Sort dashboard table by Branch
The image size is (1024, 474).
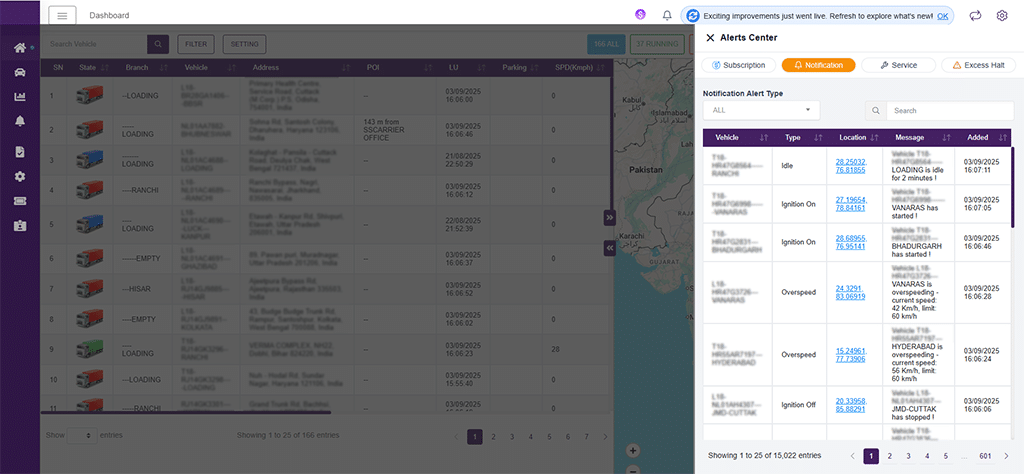point(163,67)
